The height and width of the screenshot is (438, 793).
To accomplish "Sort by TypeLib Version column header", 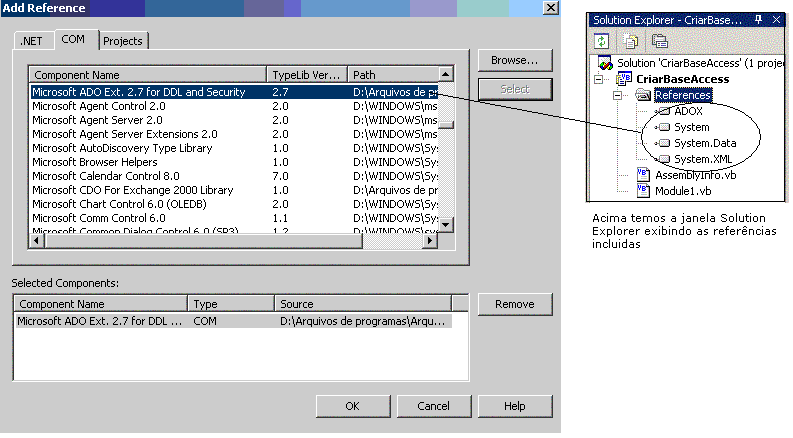I will click(307, 75).
